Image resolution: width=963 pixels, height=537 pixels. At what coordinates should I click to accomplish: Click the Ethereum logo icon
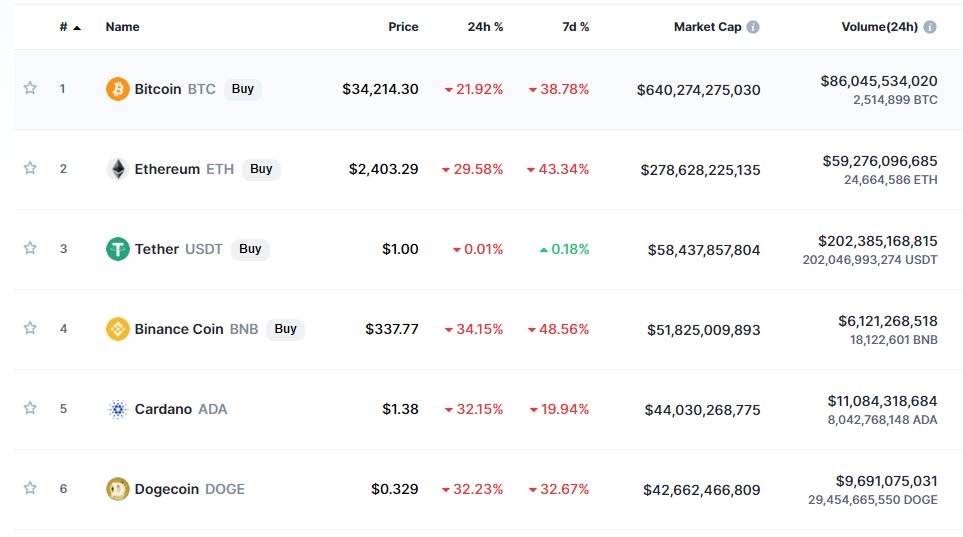[x=118, y=169]
